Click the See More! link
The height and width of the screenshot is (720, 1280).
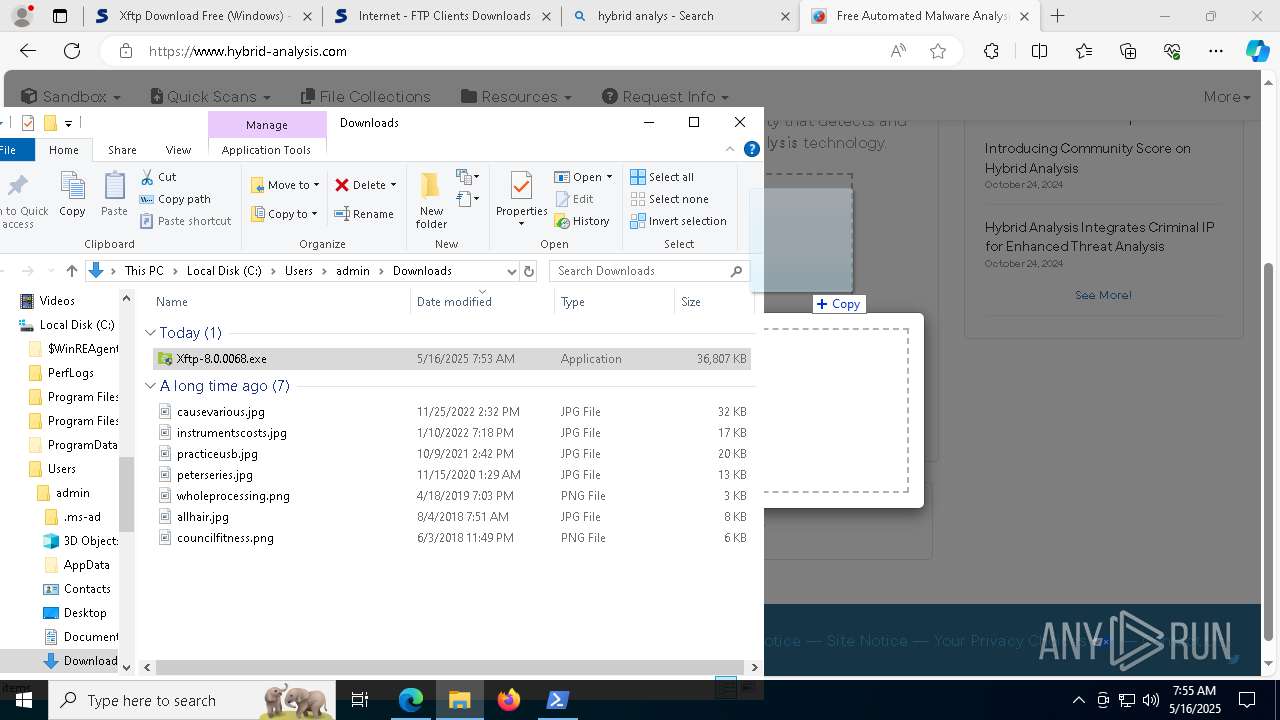1103,295
